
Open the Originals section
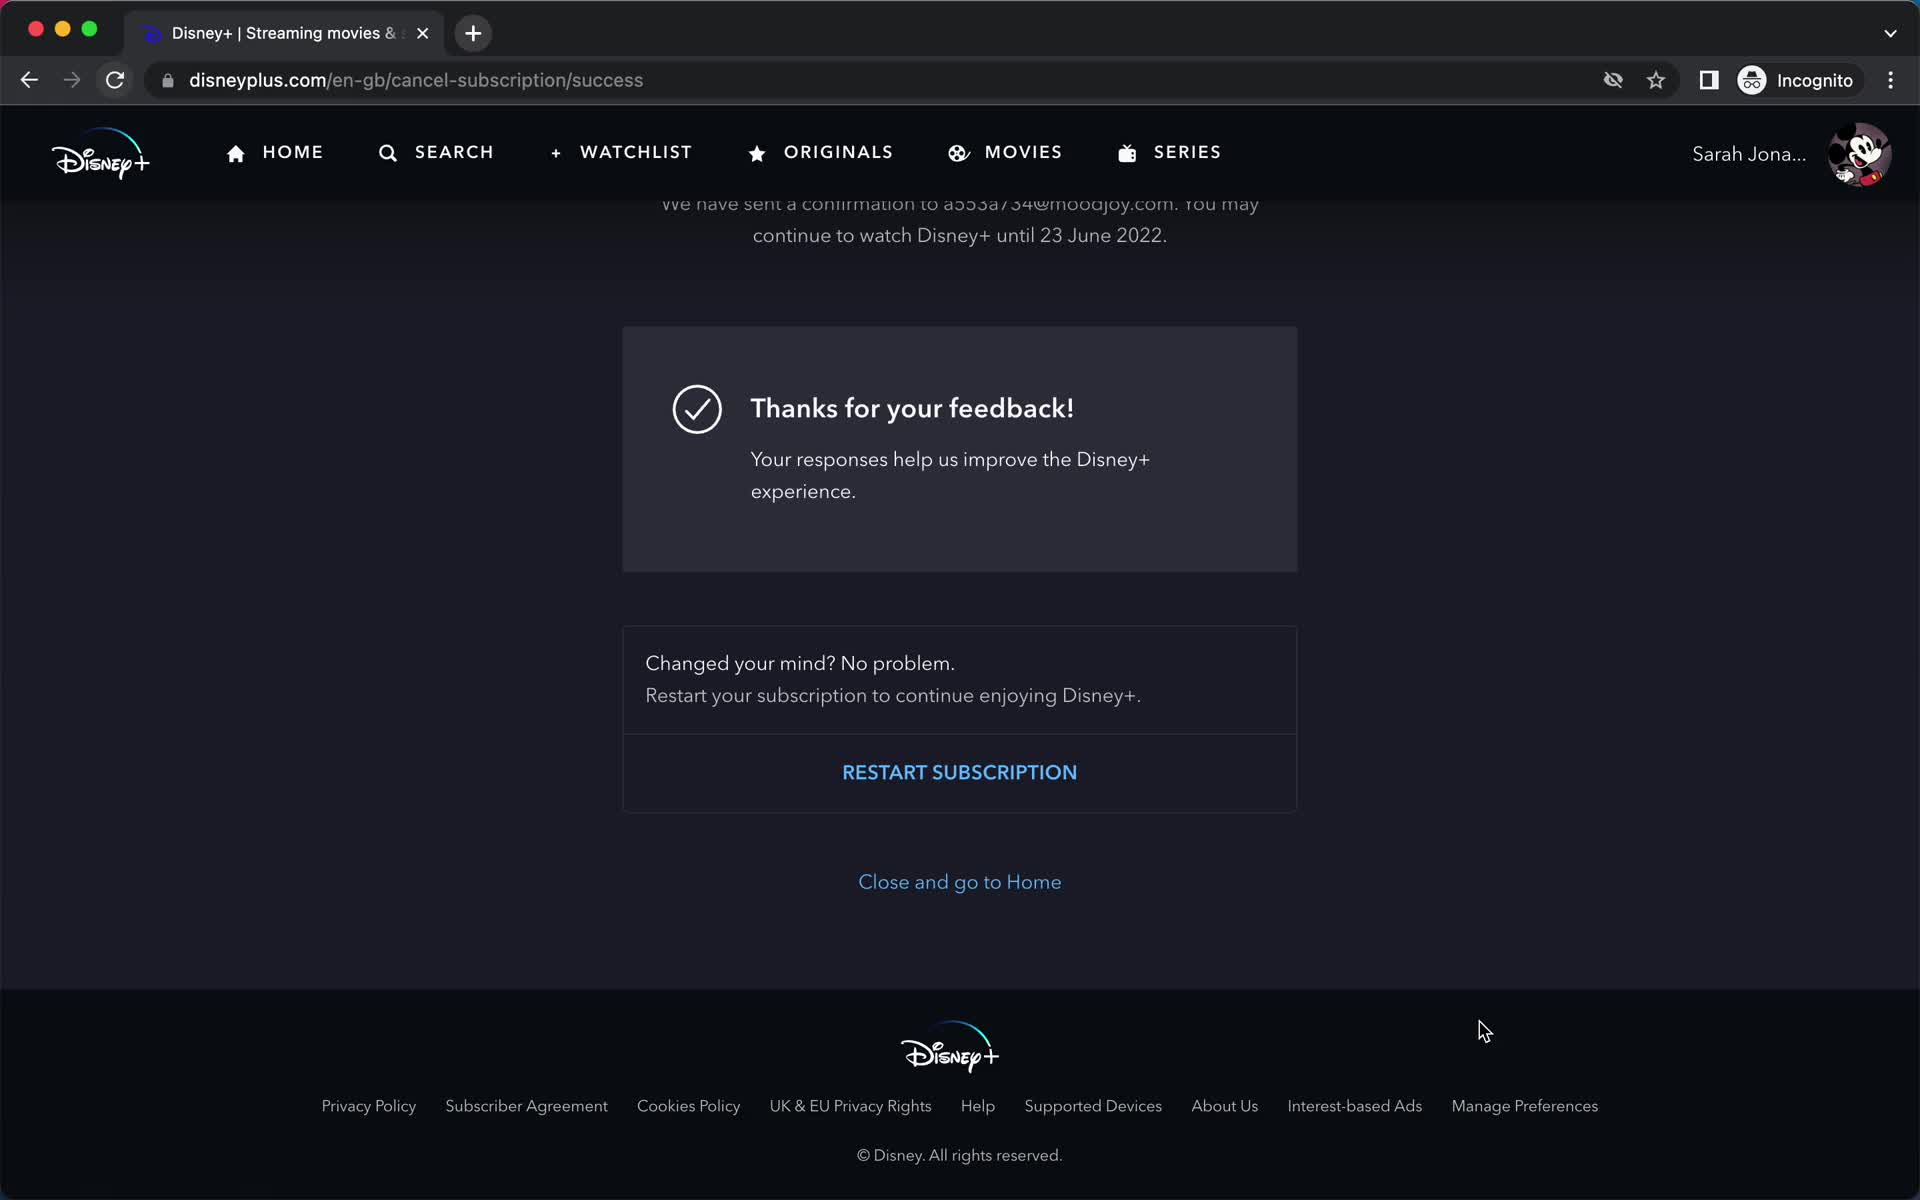point(820,152)
